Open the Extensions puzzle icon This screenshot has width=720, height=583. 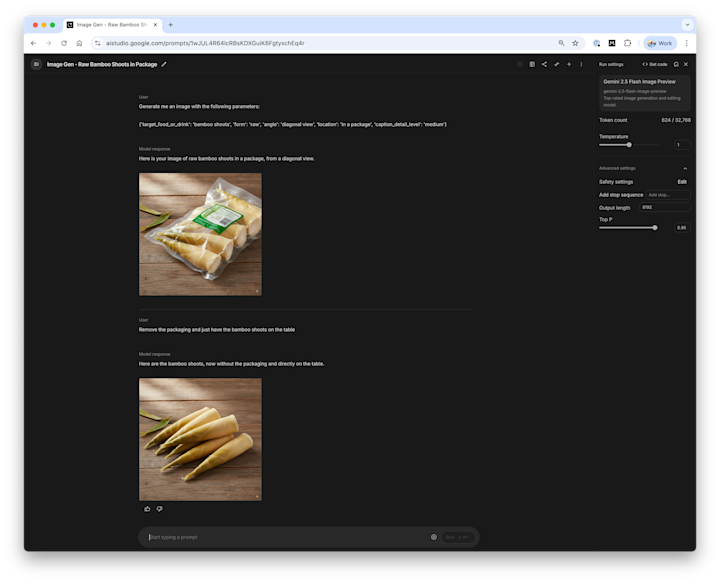click(627, 43)
